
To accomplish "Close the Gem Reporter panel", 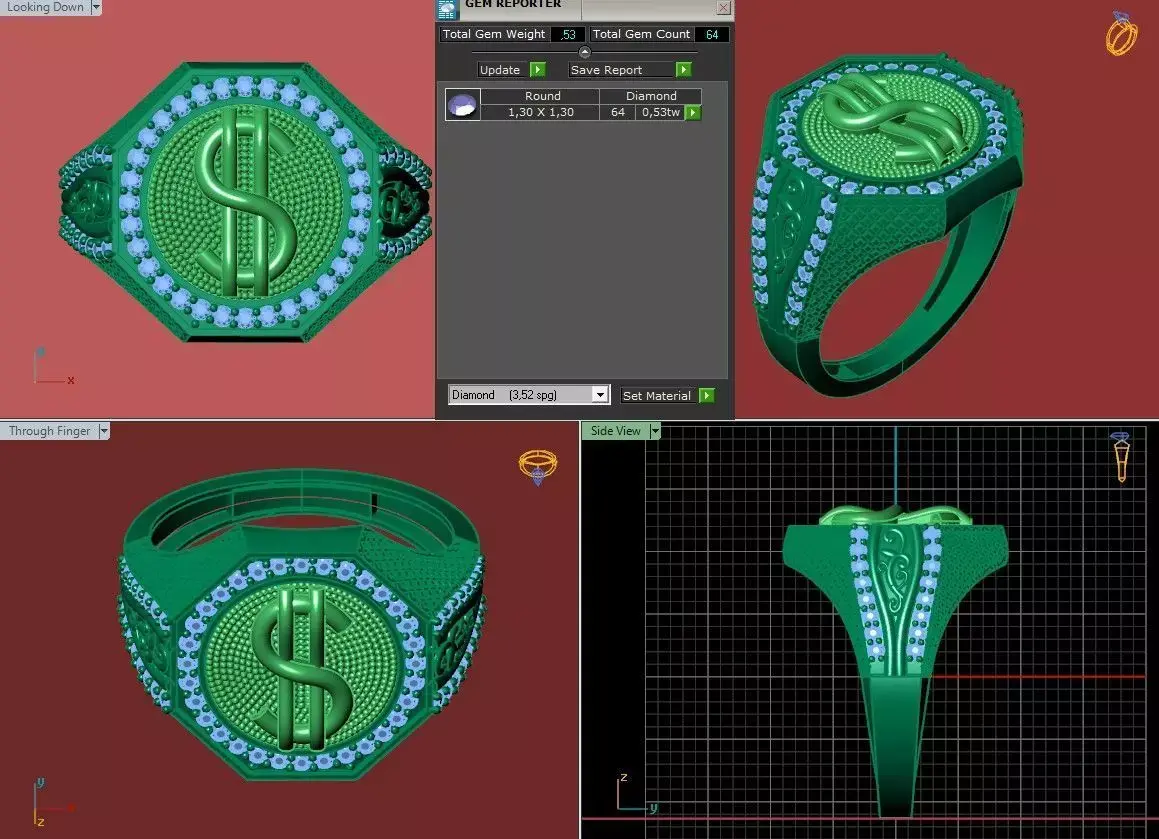I will [724, 7].
